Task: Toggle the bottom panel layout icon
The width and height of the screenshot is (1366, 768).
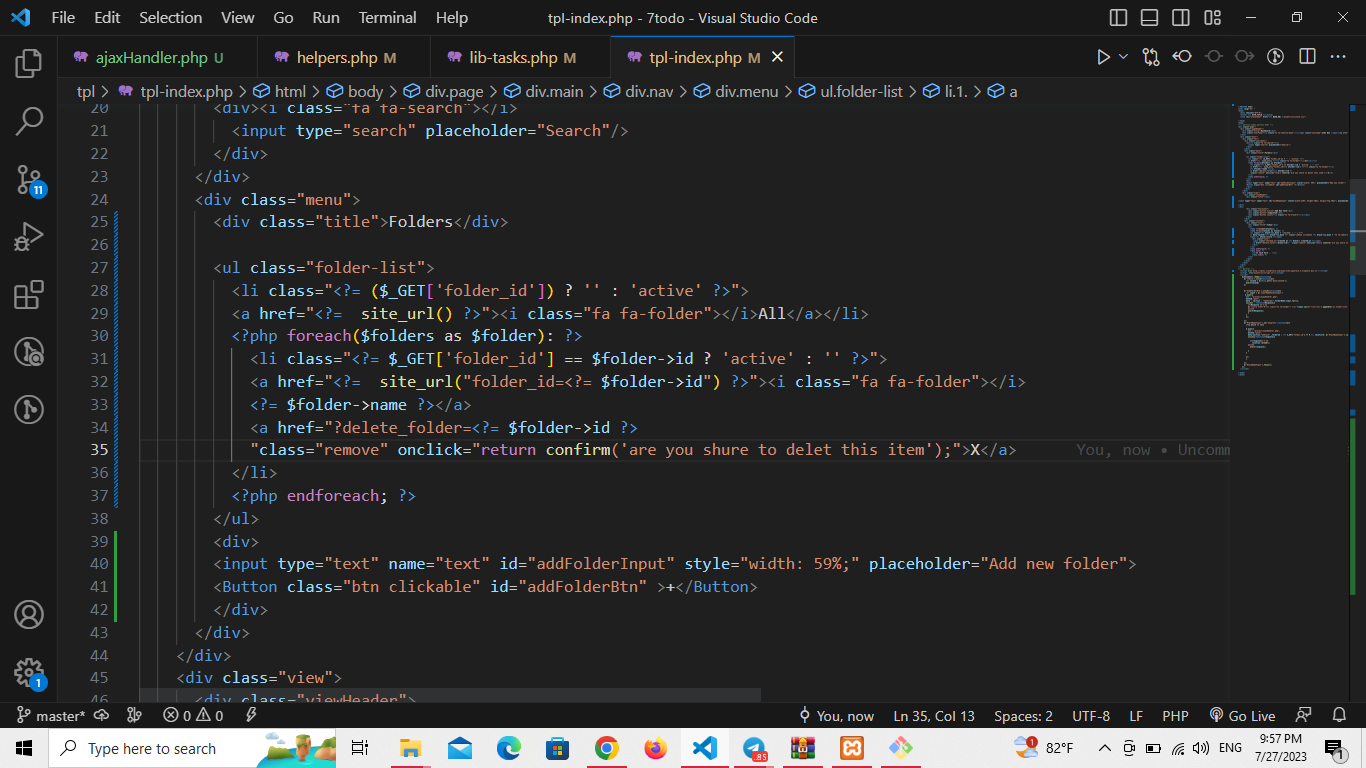Action: (x=1150, y=18)
